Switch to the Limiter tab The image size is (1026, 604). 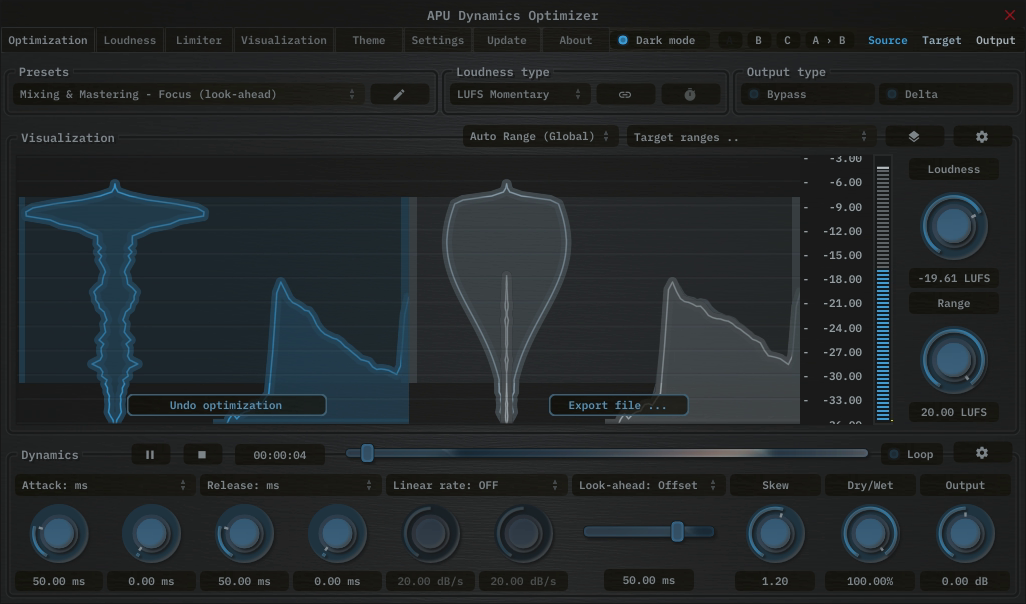(199, 40)
